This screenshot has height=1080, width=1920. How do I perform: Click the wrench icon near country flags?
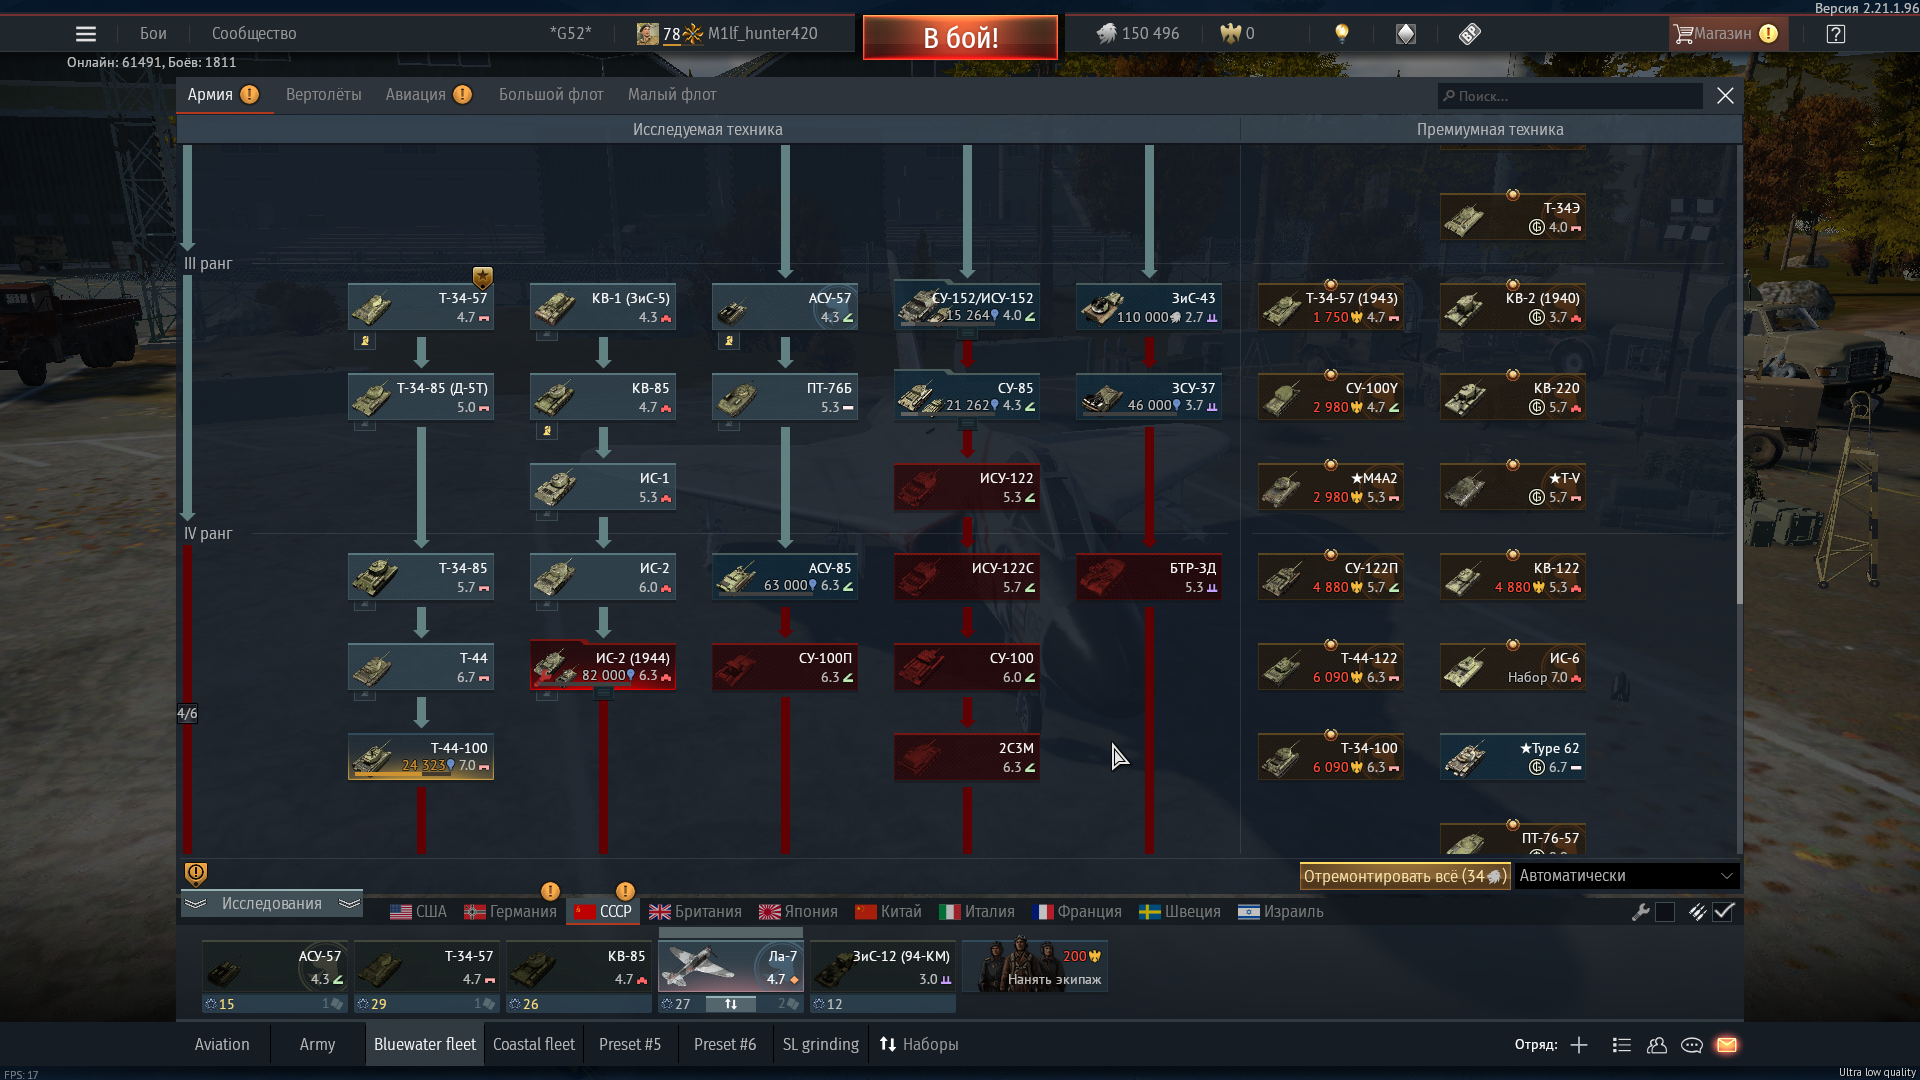point(1640,912)
